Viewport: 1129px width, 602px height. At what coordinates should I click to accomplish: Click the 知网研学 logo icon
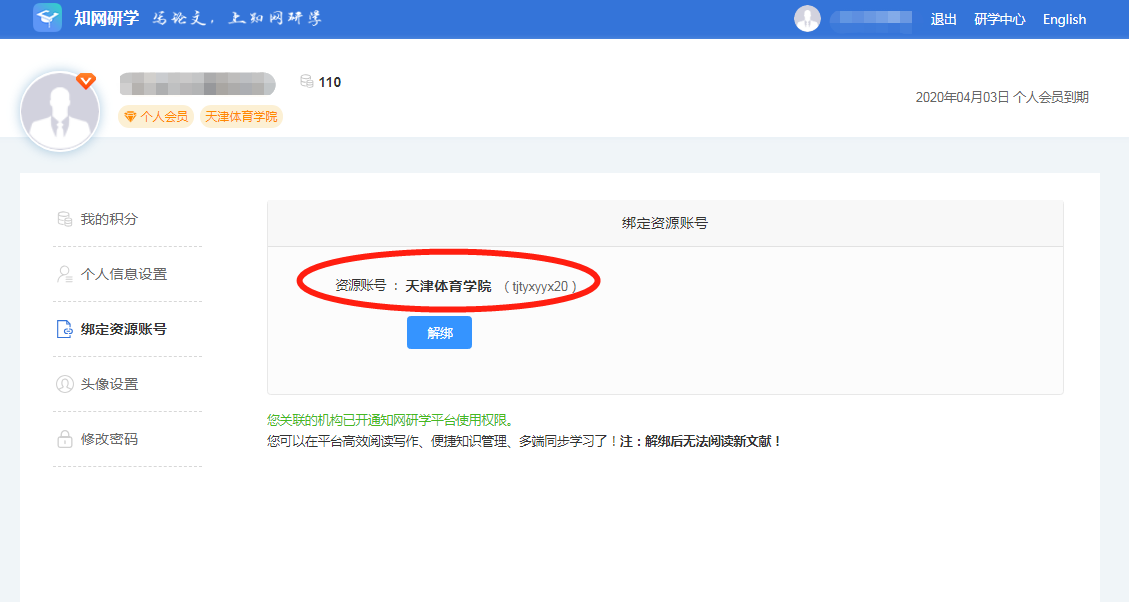point(48,18)
